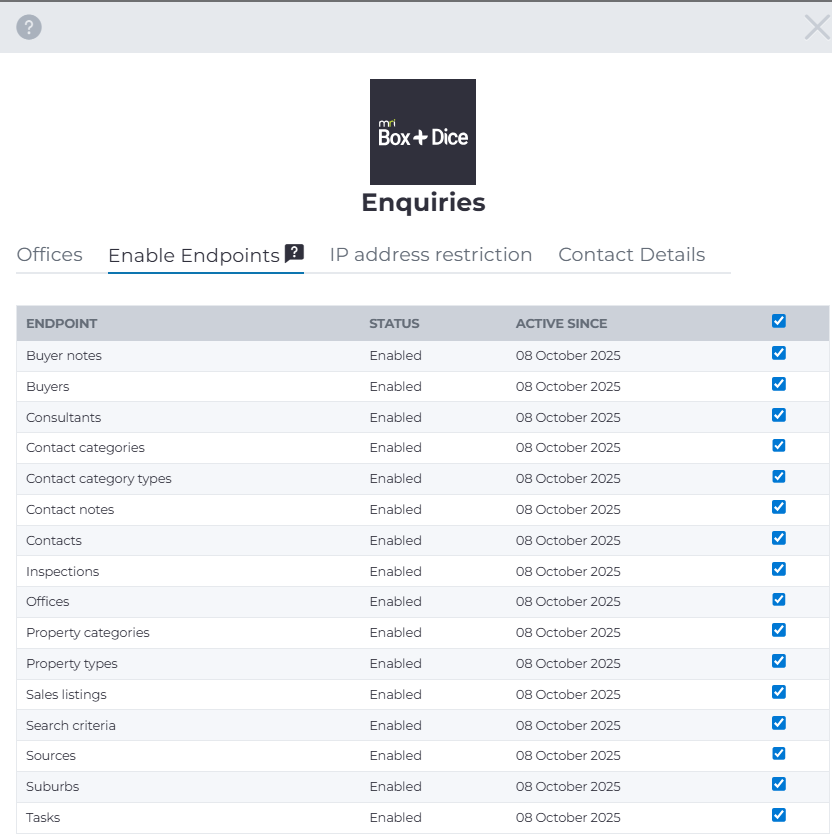Disable the Contact categories endpoint

[x=779, y=446]
